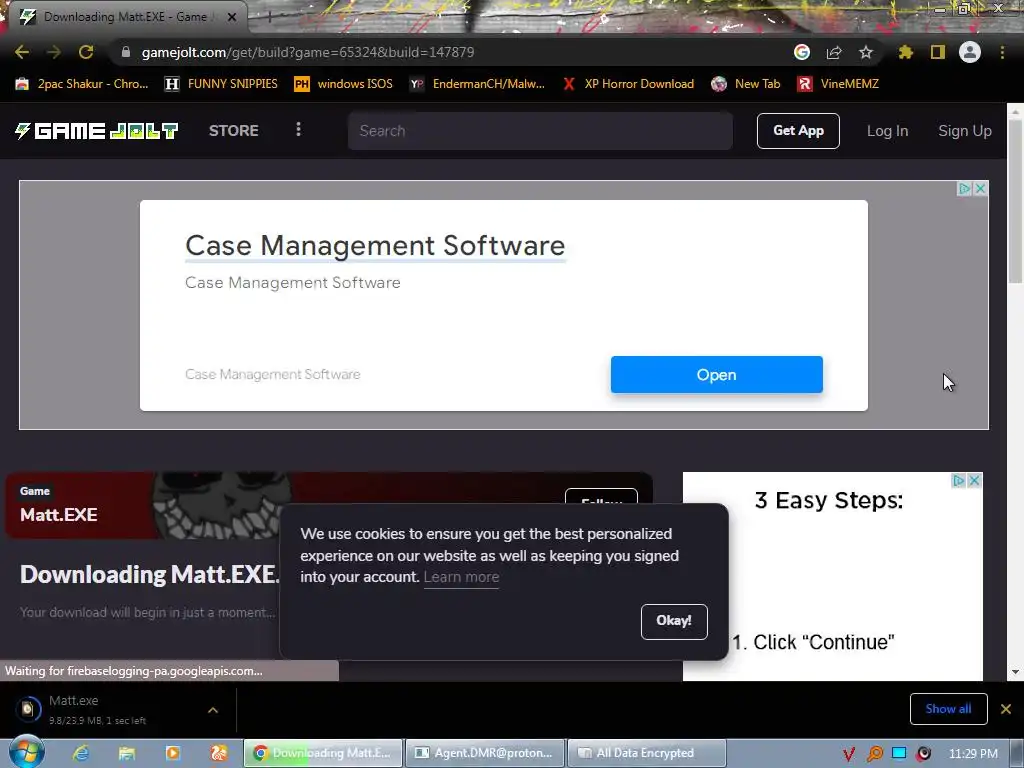
Task: Expand the Game Jolt more options dots
Action: (x=298, y=129)
